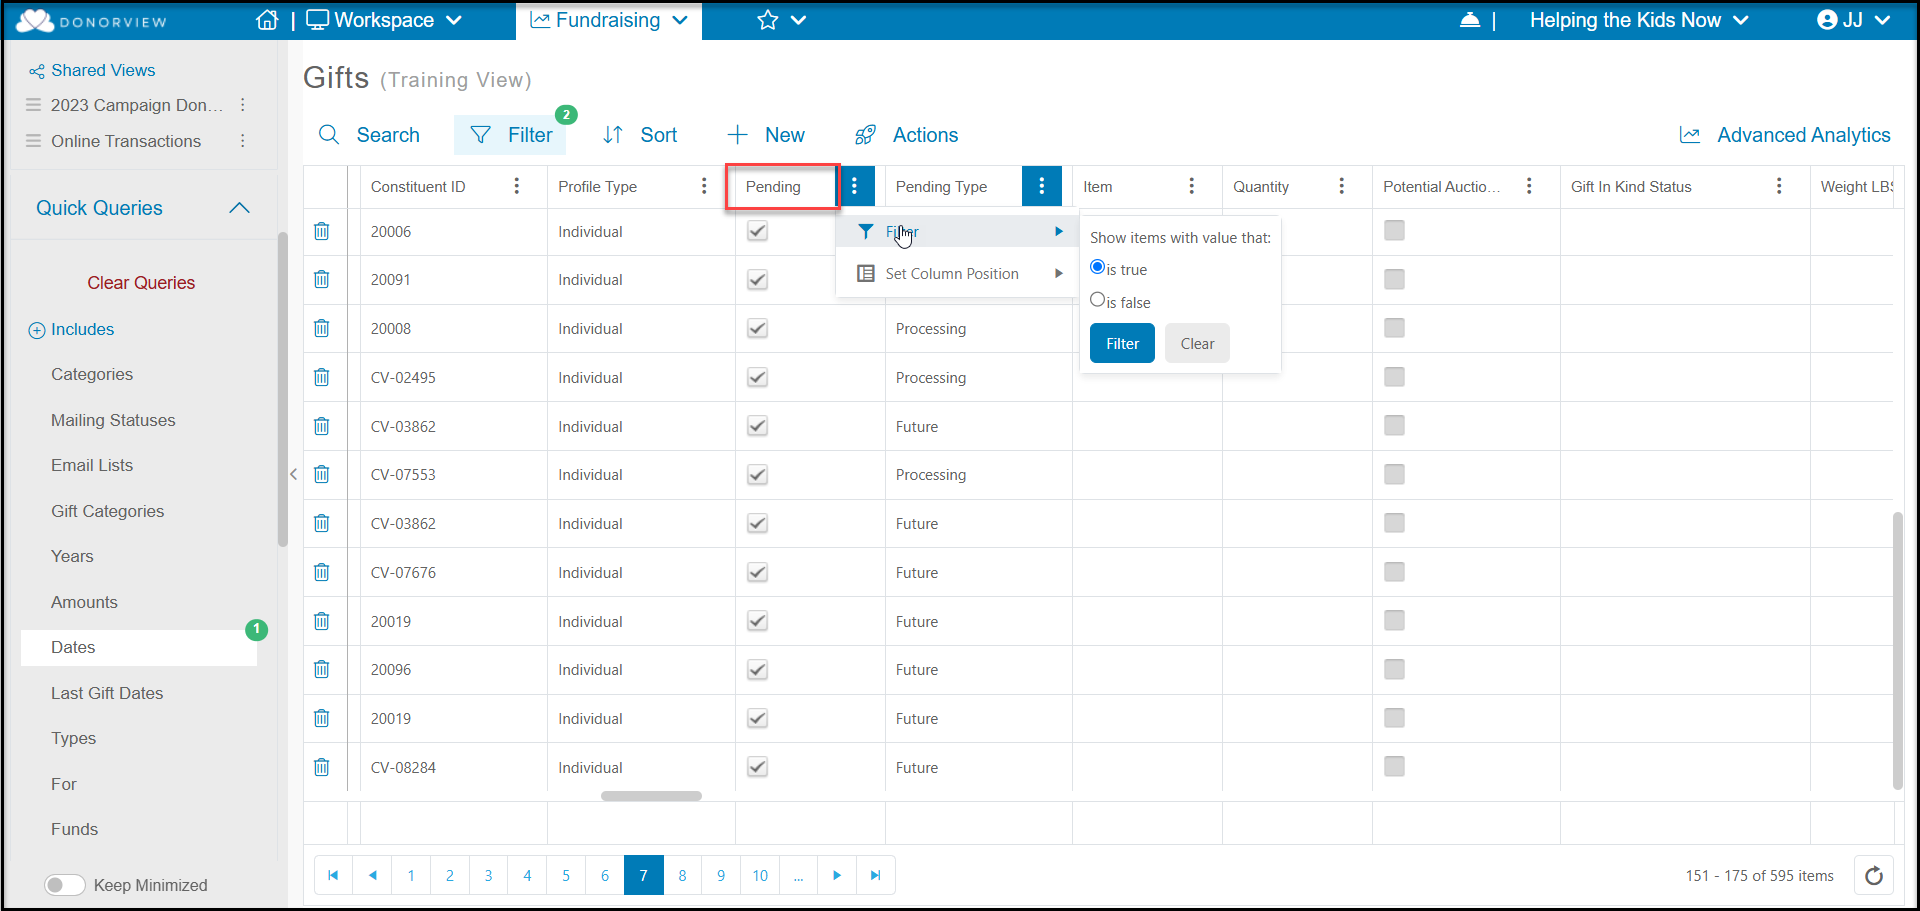Viewport: 1920px width, 911px height.
Task: Refresh the grid with reload icon
Action: point(1874,875)
